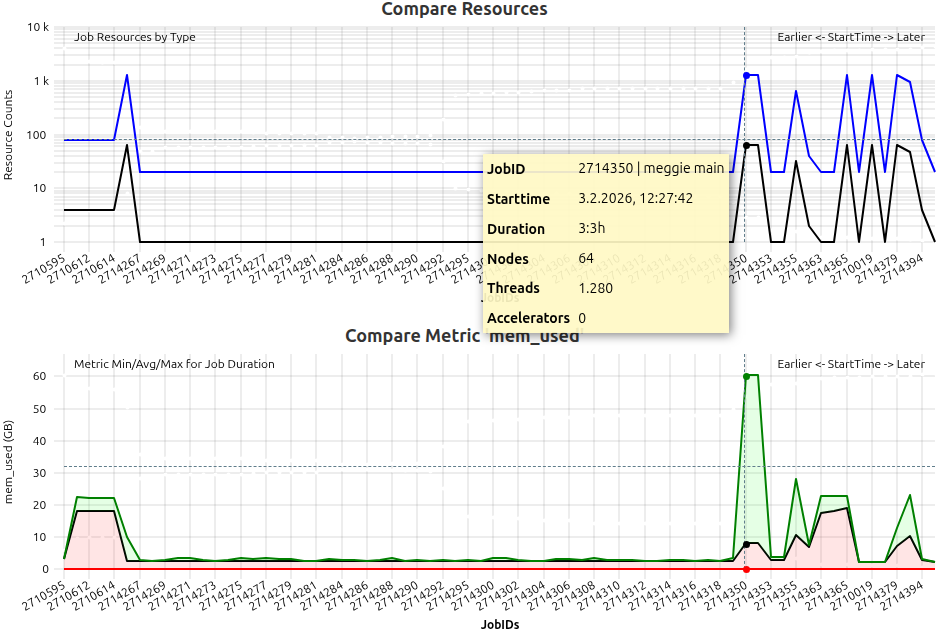Click the Resource Counts y-axis label
The image size is (938, 632).
point(10,135)
